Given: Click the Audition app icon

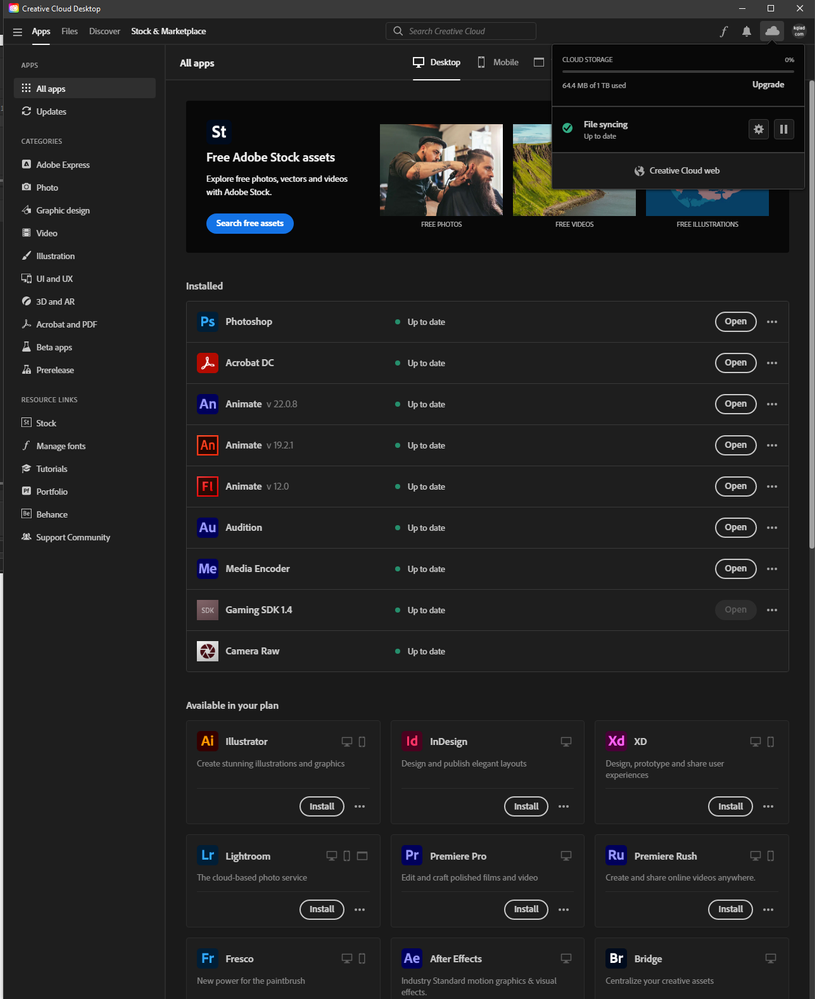Looking at the screenshot, I should click(207, 528).
